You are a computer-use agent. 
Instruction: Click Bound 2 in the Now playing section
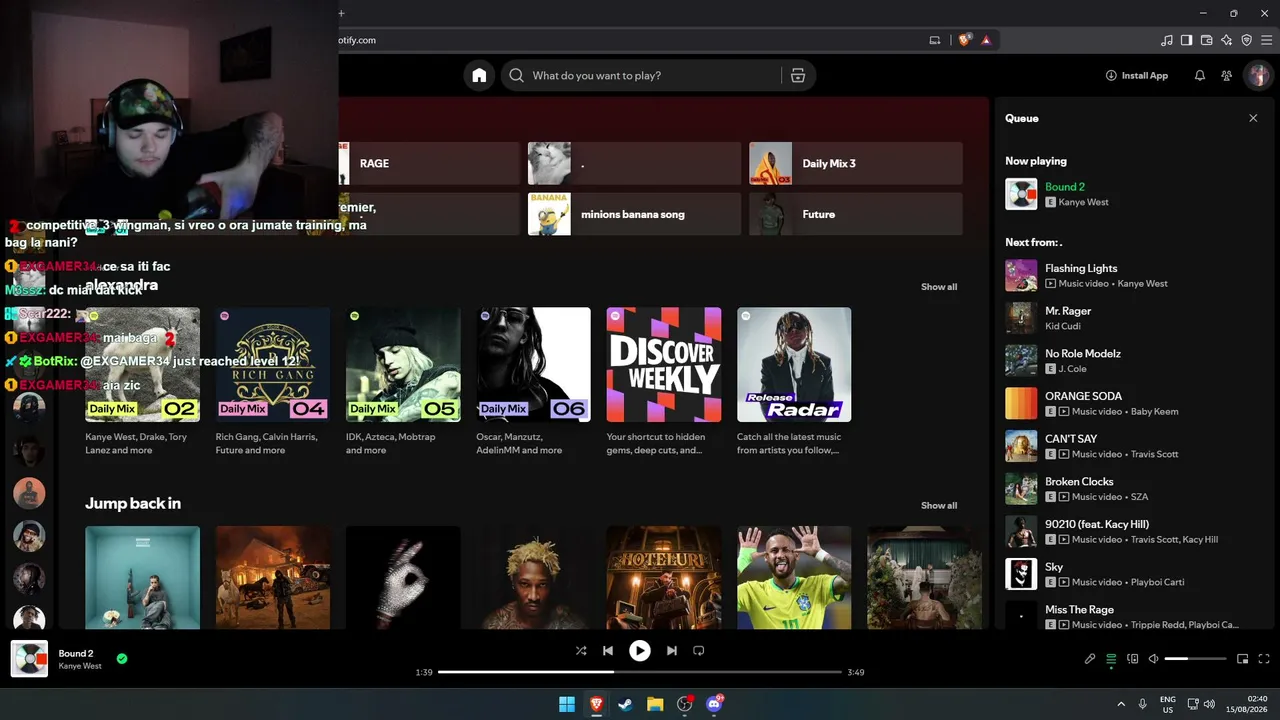point(1064,187)
